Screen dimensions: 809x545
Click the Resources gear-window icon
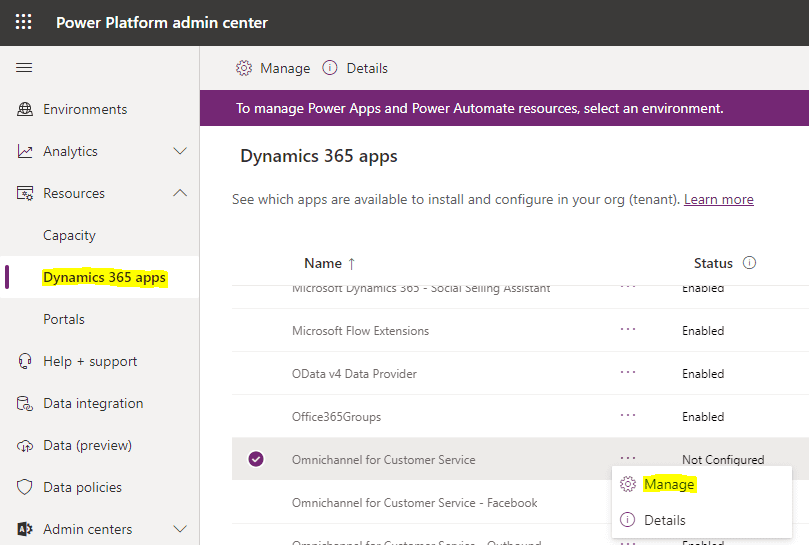(25, 193)
